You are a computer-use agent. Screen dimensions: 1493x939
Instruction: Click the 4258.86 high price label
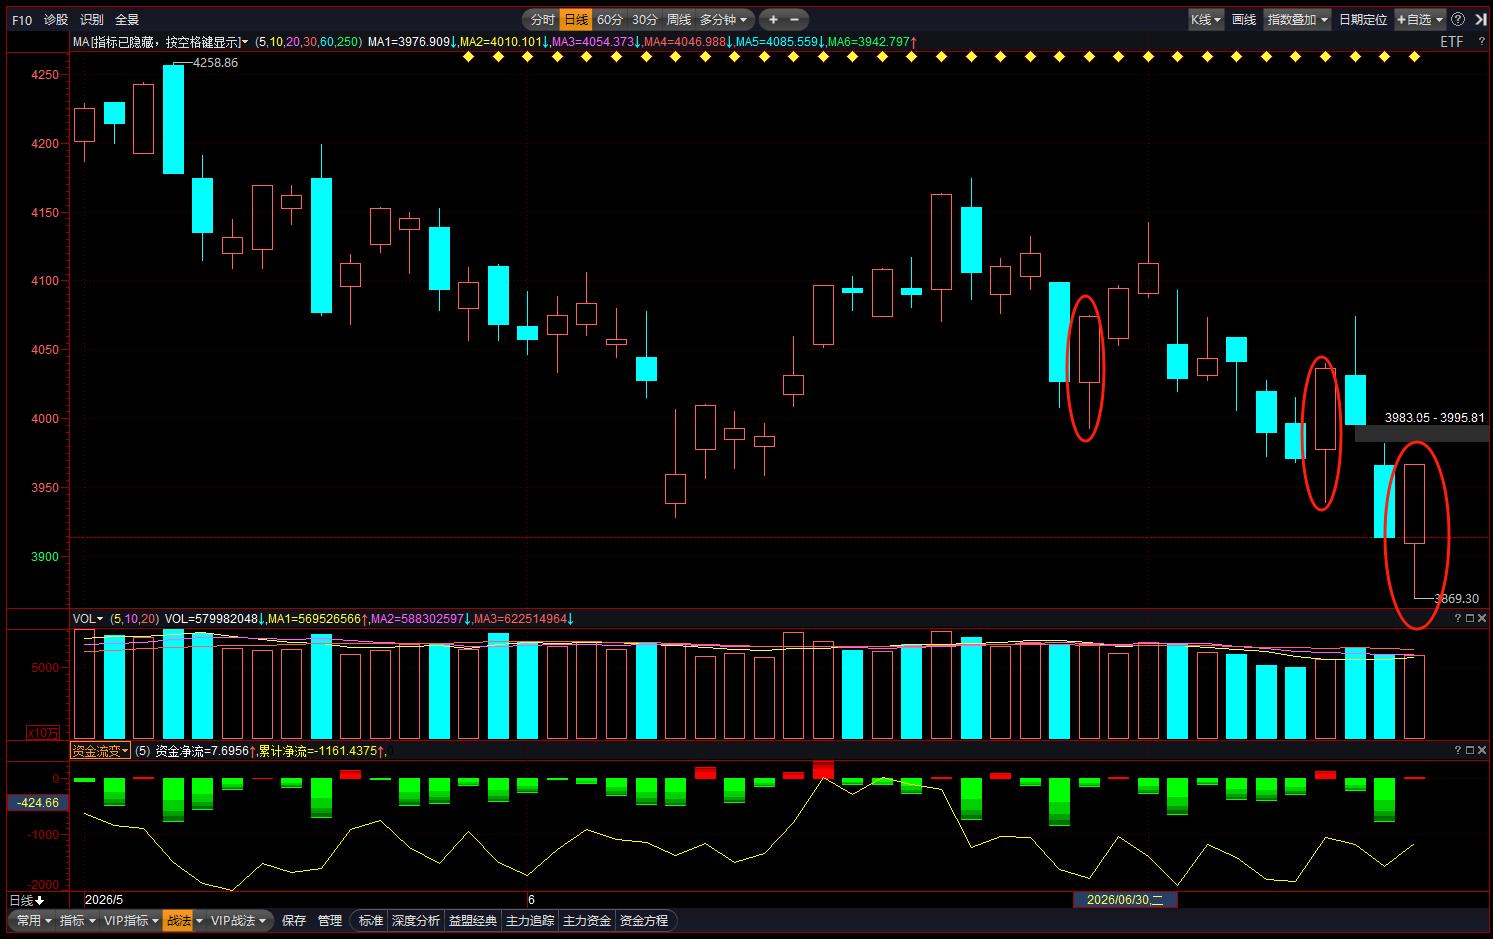pos(216,62)
